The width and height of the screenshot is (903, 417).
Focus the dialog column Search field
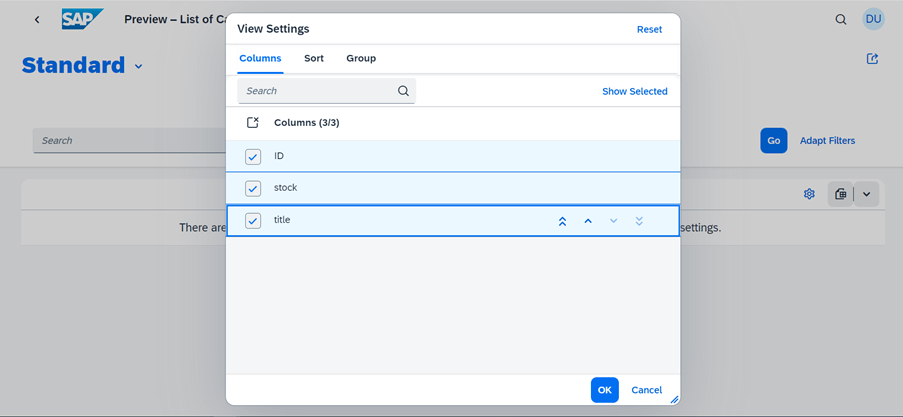327,91
